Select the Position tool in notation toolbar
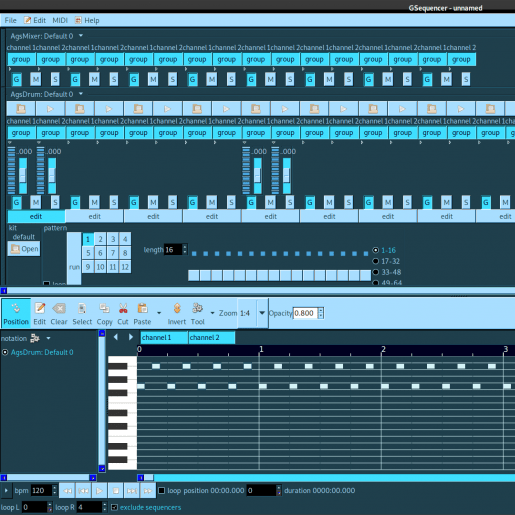 [16, 313]
